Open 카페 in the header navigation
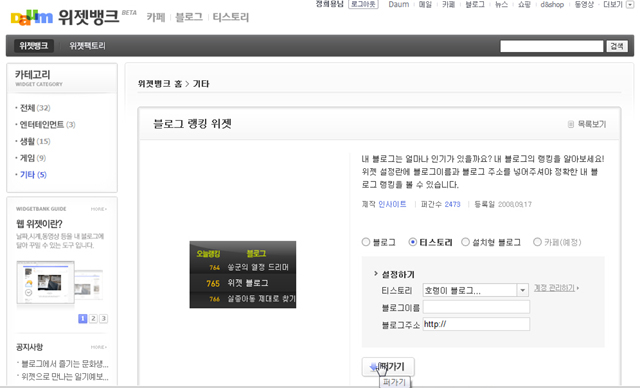640x388 pixels. tap(156, 17)
